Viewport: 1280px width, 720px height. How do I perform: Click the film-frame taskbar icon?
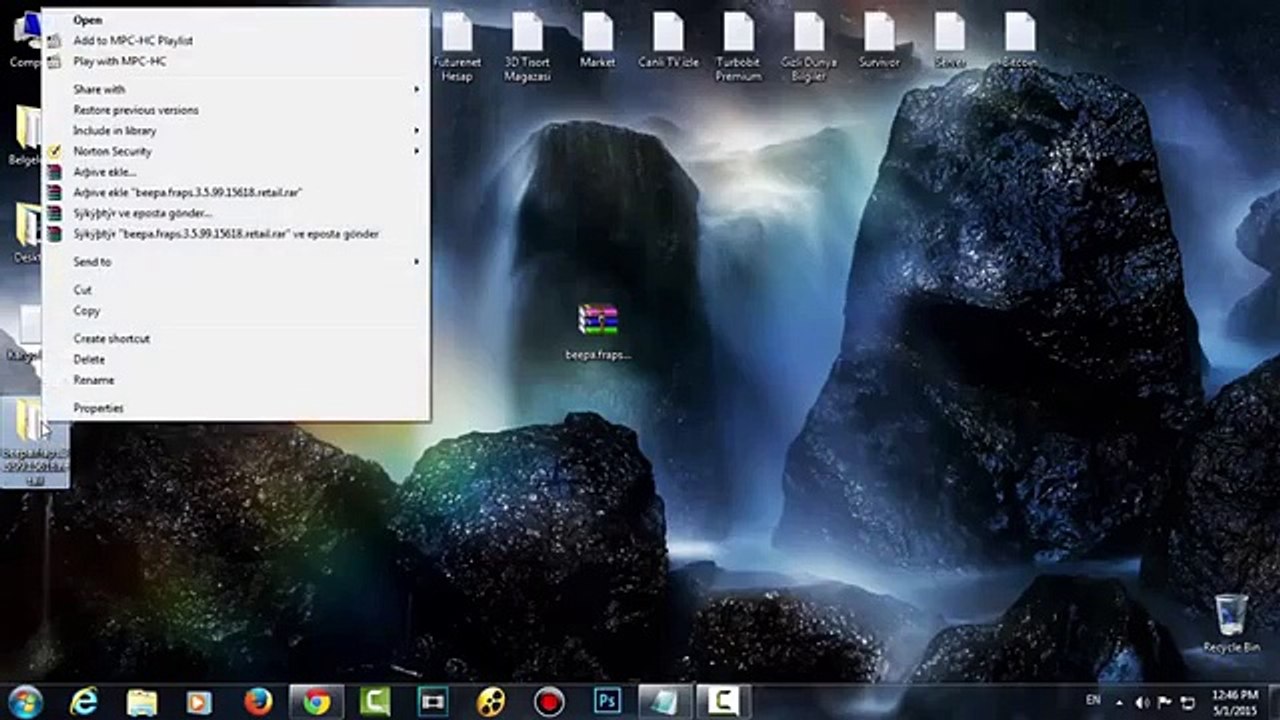[x=433, y=702]
